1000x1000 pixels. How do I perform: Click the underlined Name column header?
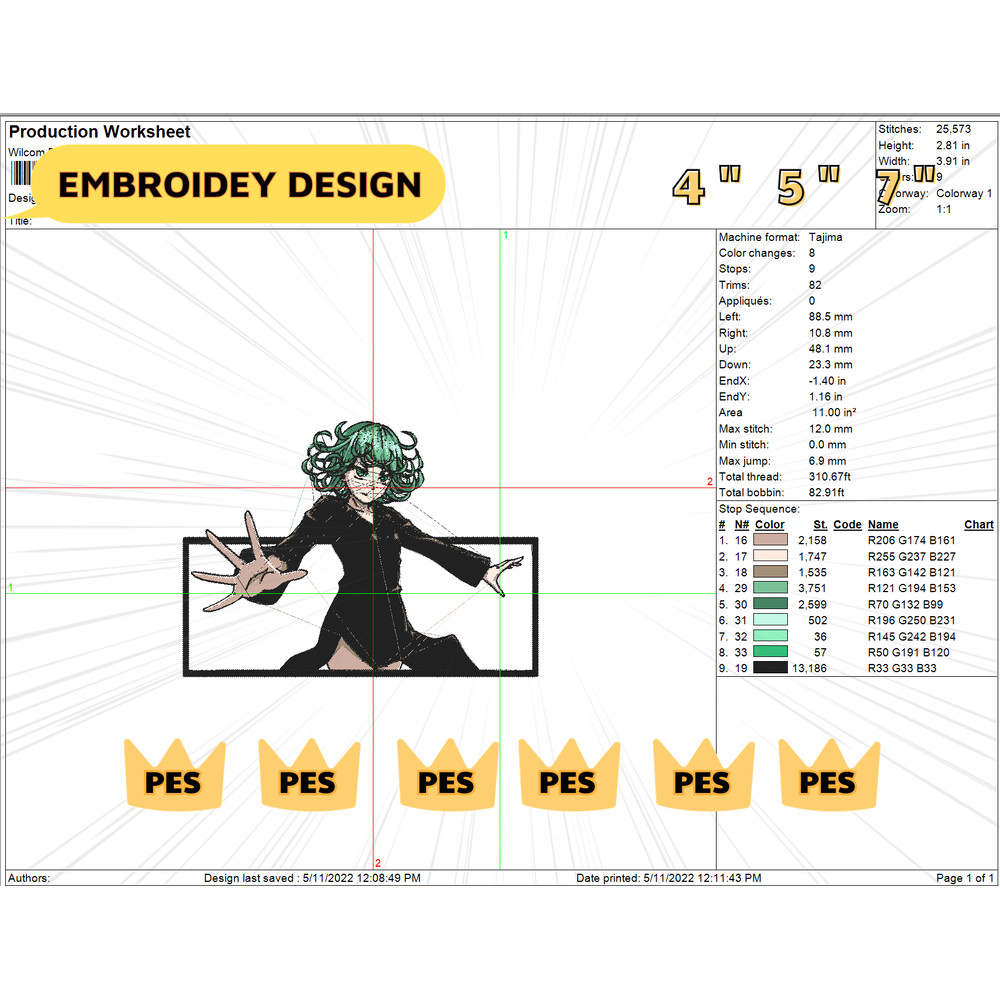point(883,524)
